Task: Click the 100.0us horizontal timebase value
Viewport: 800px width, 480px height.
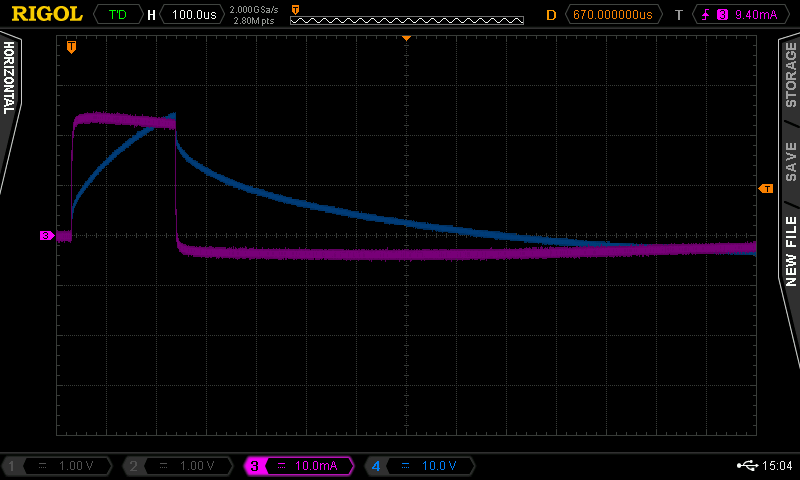Action: pos(194,15)
